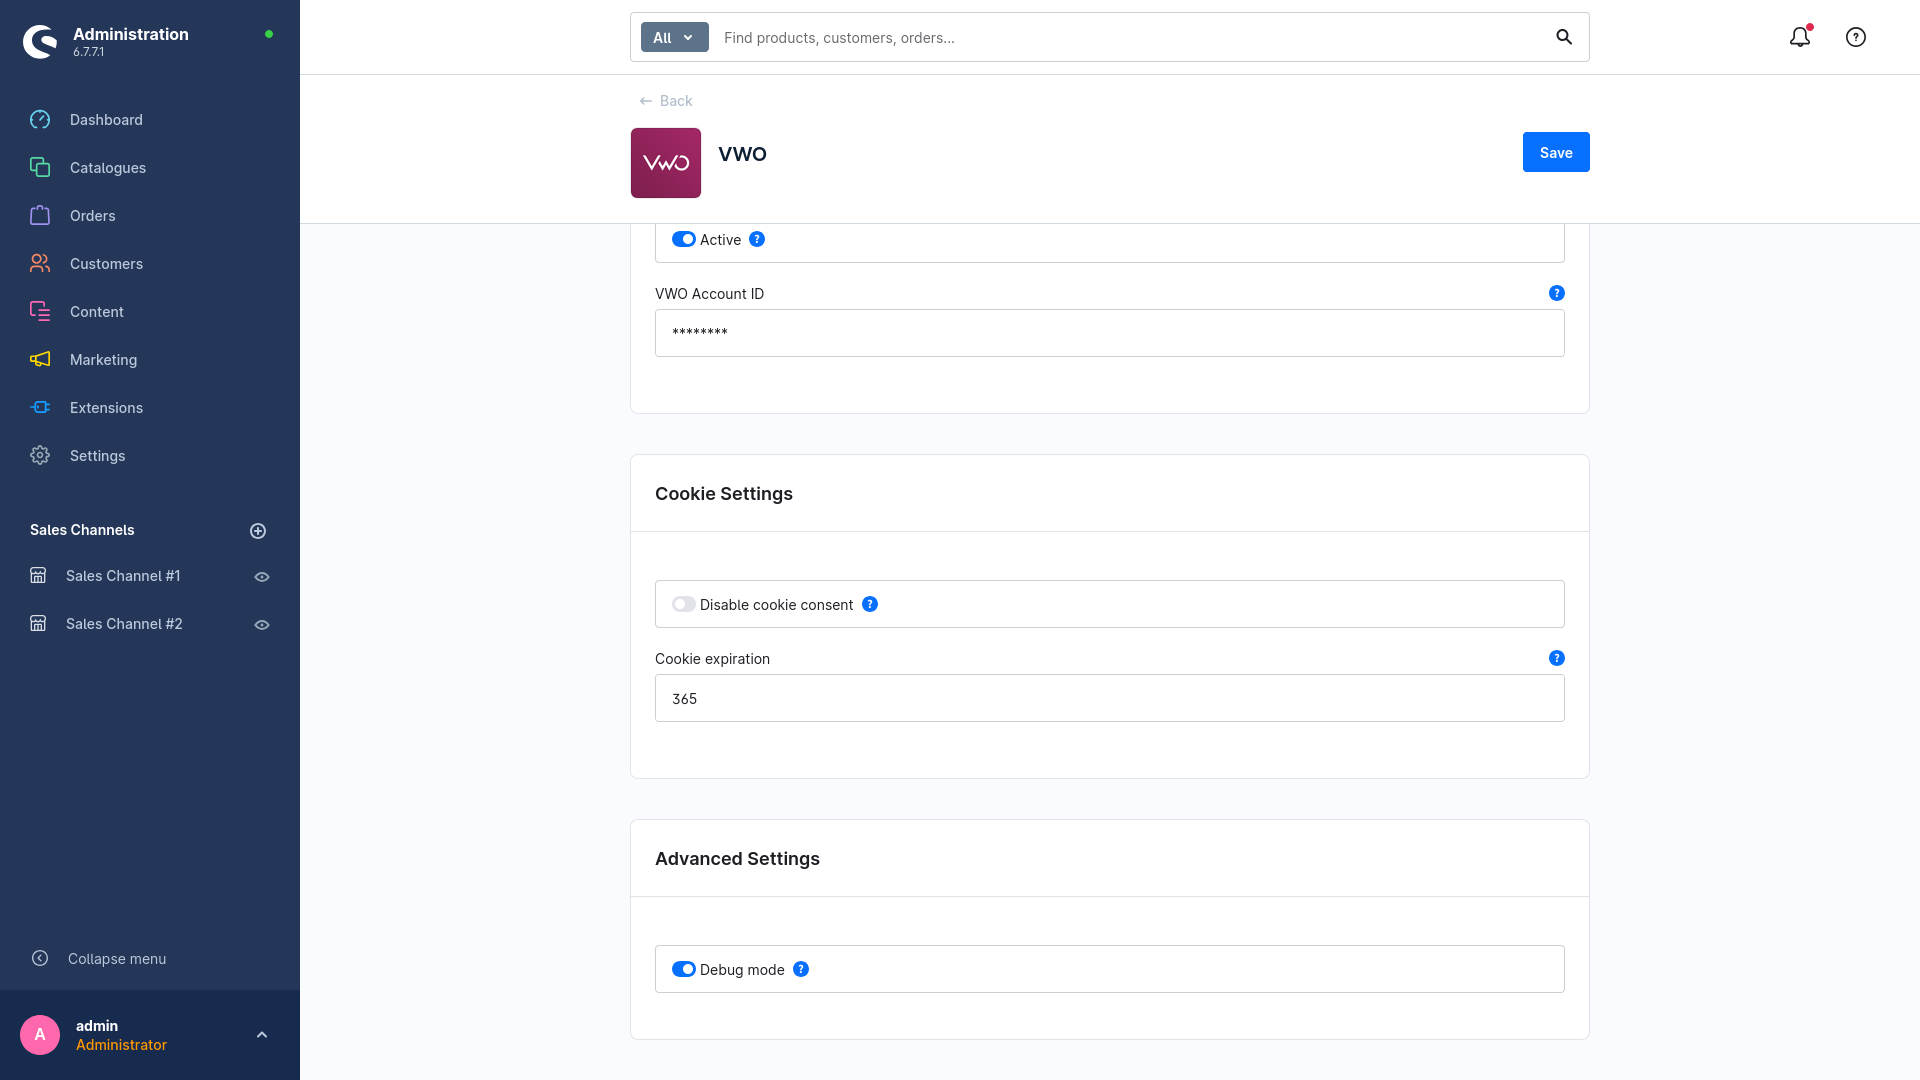This screenshot has width=1920, height=1080.
Task: Click the help circle icon in header
Action: point(1856,37)
